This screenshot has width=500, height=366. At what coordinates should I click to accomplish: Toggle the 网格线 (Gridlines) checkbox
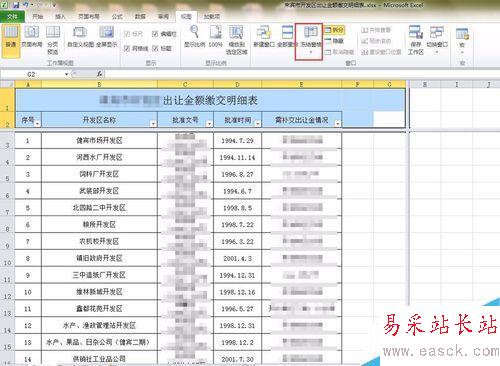click(127, 48)
